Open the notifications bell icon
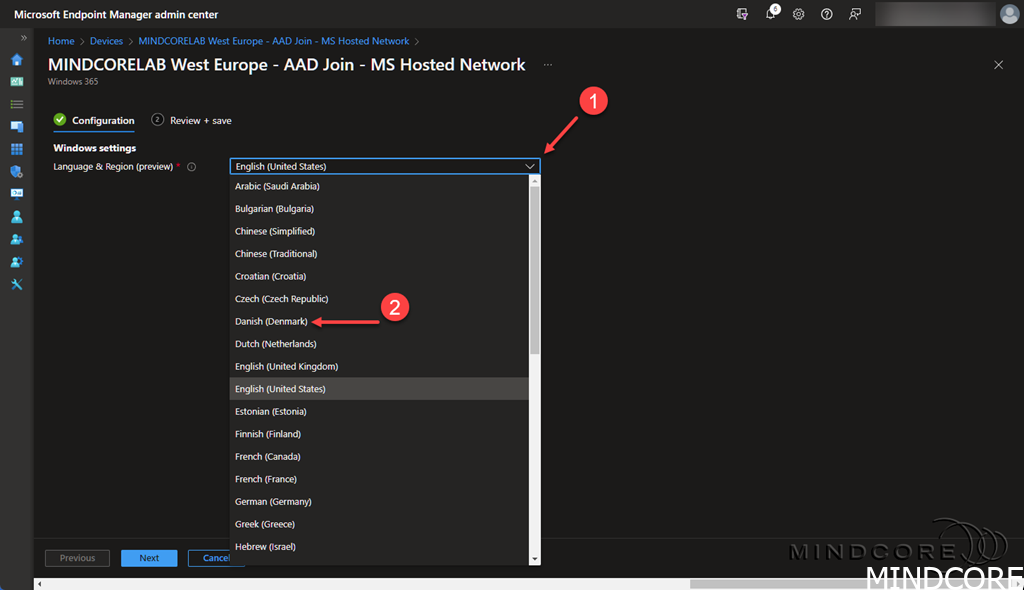 tap(771, 14)
